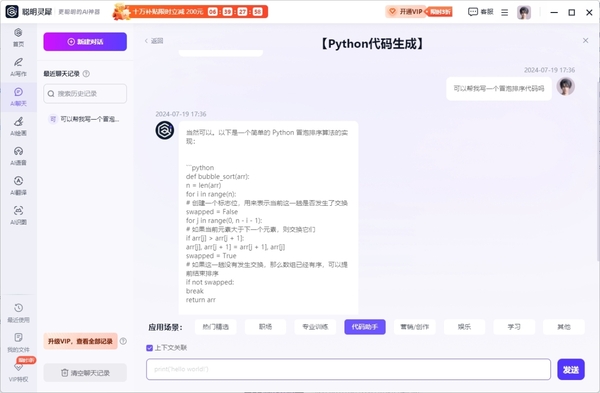The image size is (600, 393).
Task: Select the 职场 scenario tab
Action: pos(265,327)
